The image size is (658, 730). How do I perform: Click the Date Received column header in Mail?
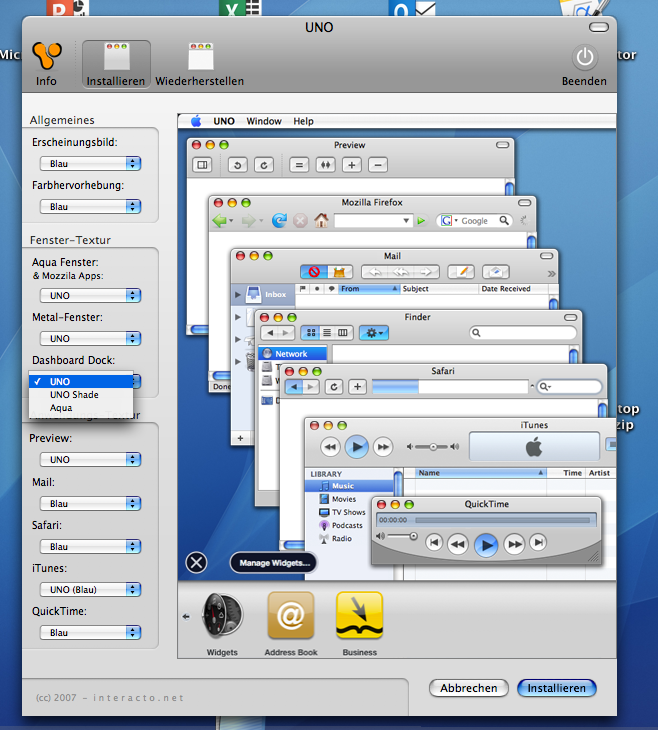[513, 289]
